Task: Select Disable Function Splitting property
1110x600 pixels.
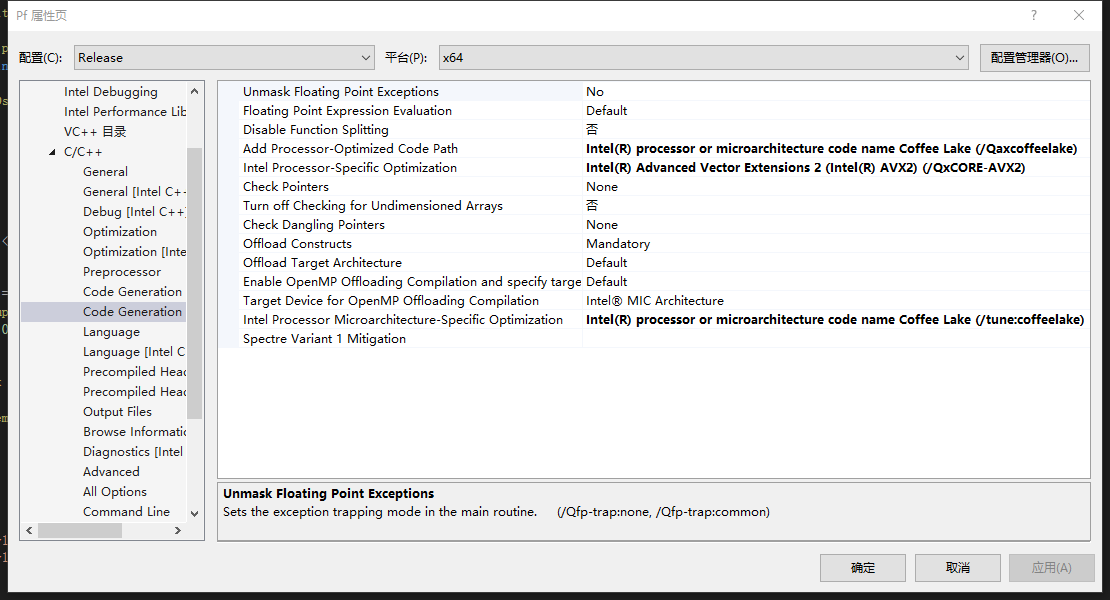Action: pyautogui.click(x=316, y=129)
